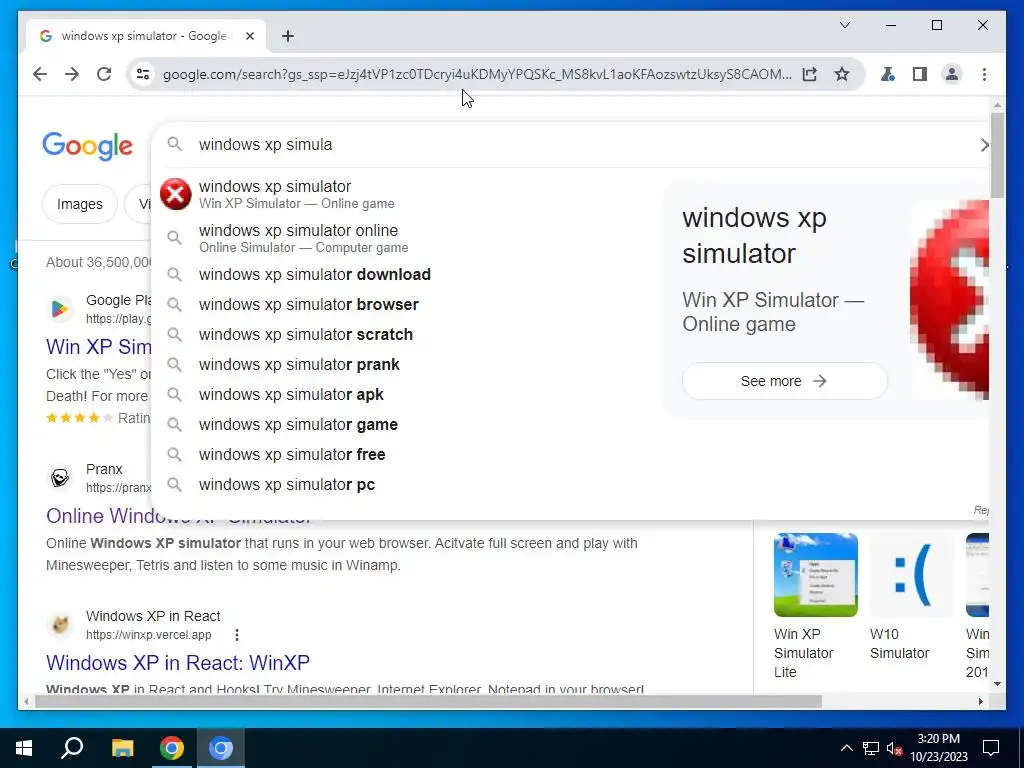Go forward with the browser arrow

click(72, 74)
